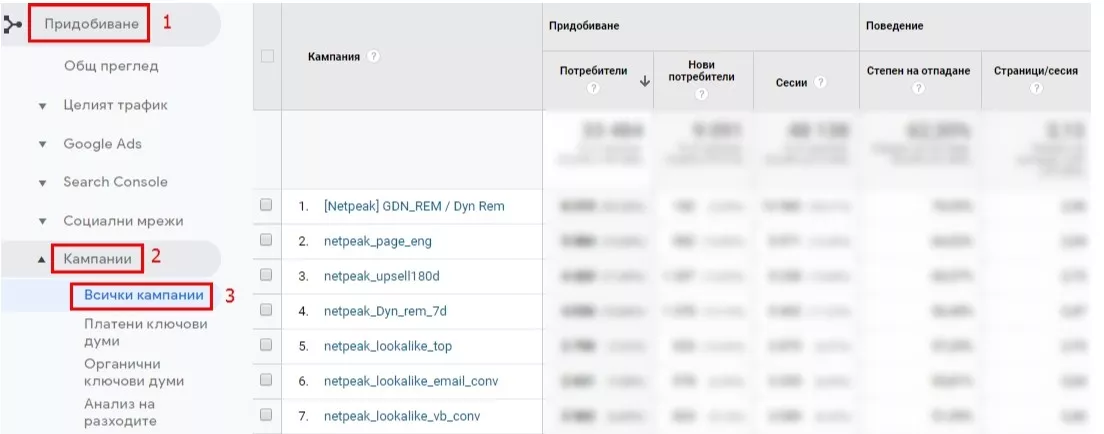This screenshot has width=1104, height=434.
Task: Toggle the select-all checkbox in table header
Action: click(x=267, y=56)
